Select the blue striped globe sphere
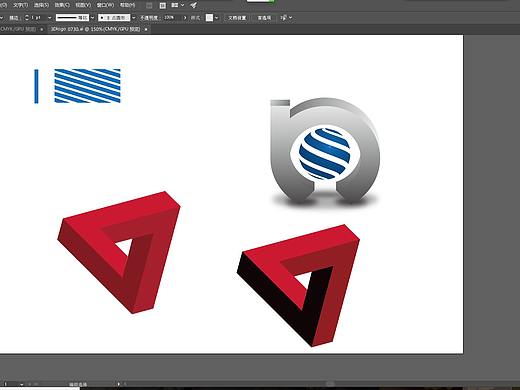This screenshot has width=520, height=390. click(324, 154)
